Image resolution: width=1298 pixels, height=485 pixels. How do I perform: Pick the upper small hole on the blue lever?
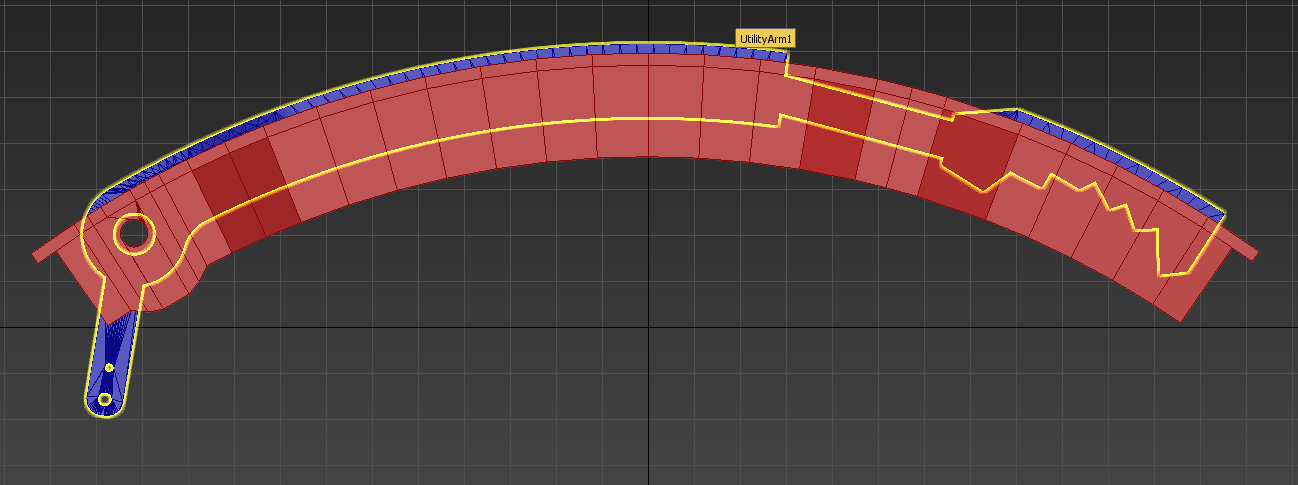tap(109, 368)
